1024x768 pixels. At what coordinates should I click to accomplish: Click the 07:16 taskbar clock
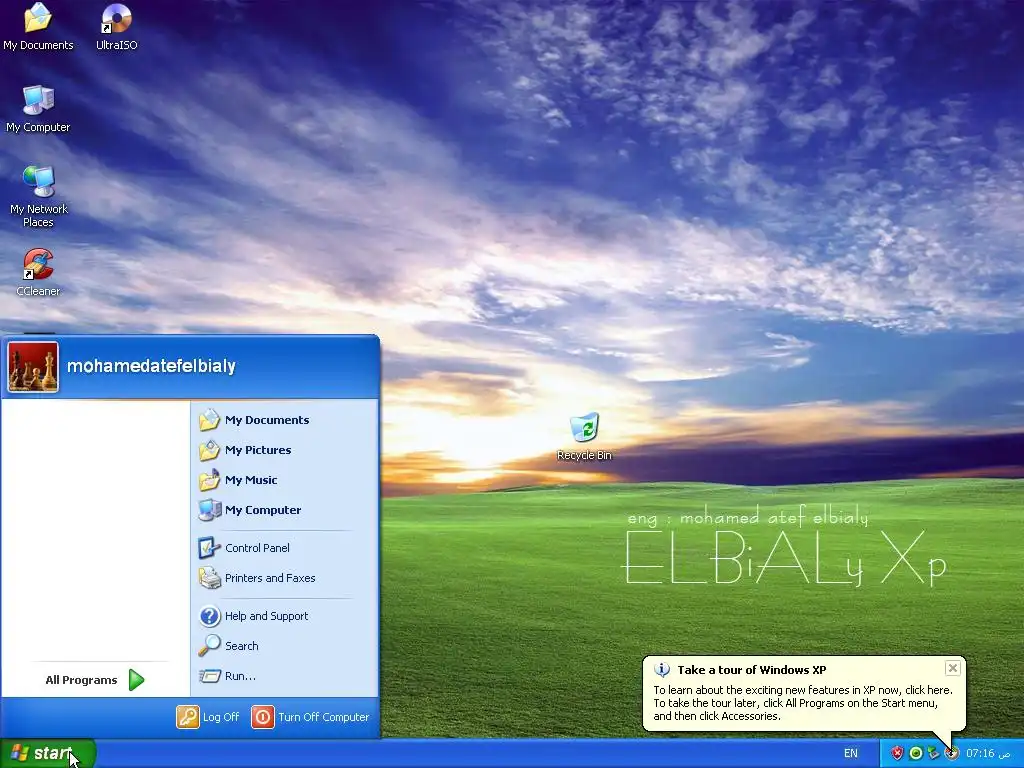(988, 754)
